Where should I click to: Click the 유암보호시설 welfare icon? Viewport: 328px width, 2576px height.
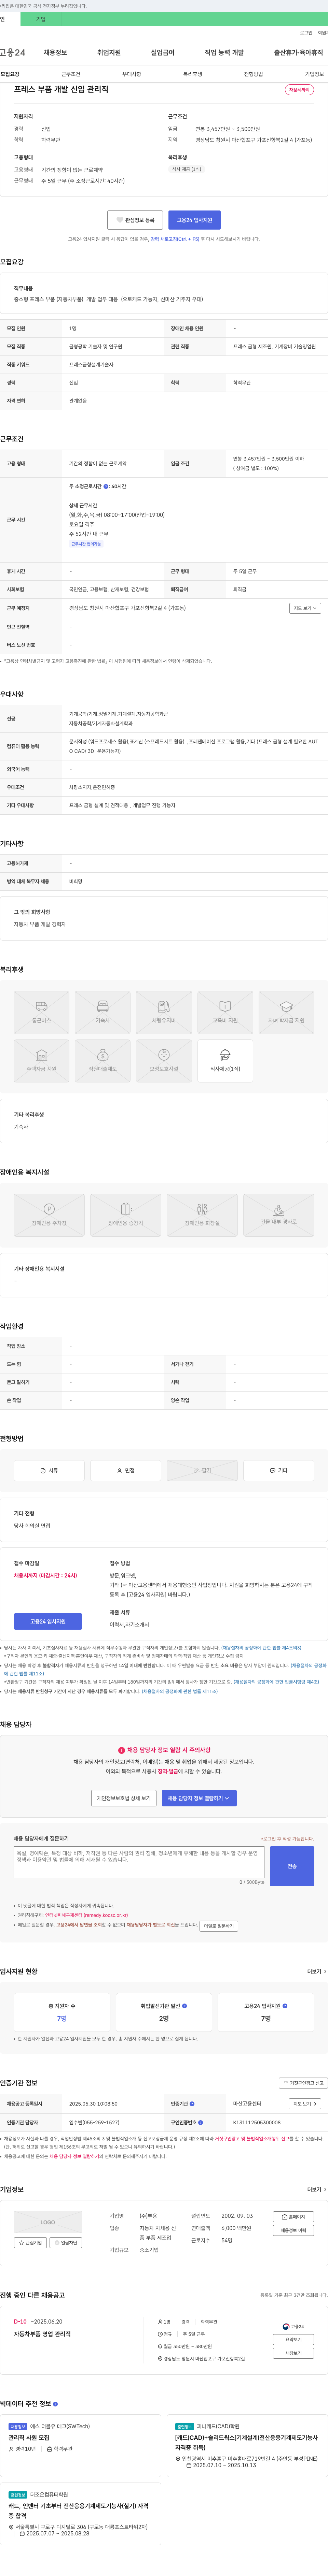(164, 1061)
